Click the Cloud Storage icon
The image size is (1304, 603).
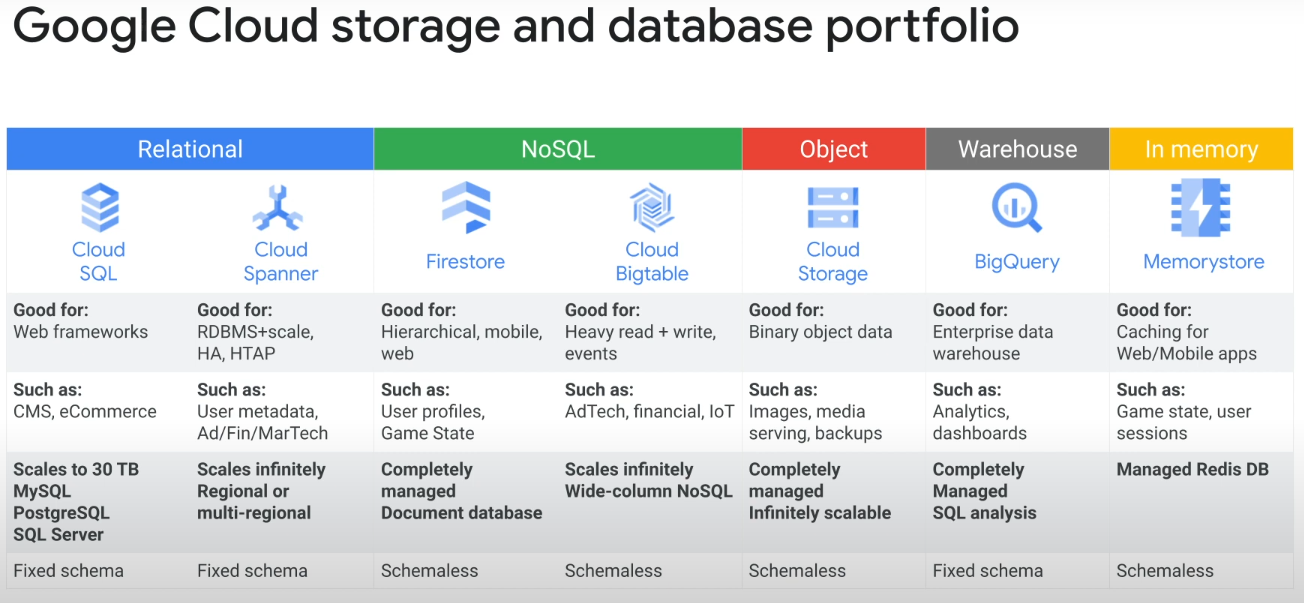(833, 208)
